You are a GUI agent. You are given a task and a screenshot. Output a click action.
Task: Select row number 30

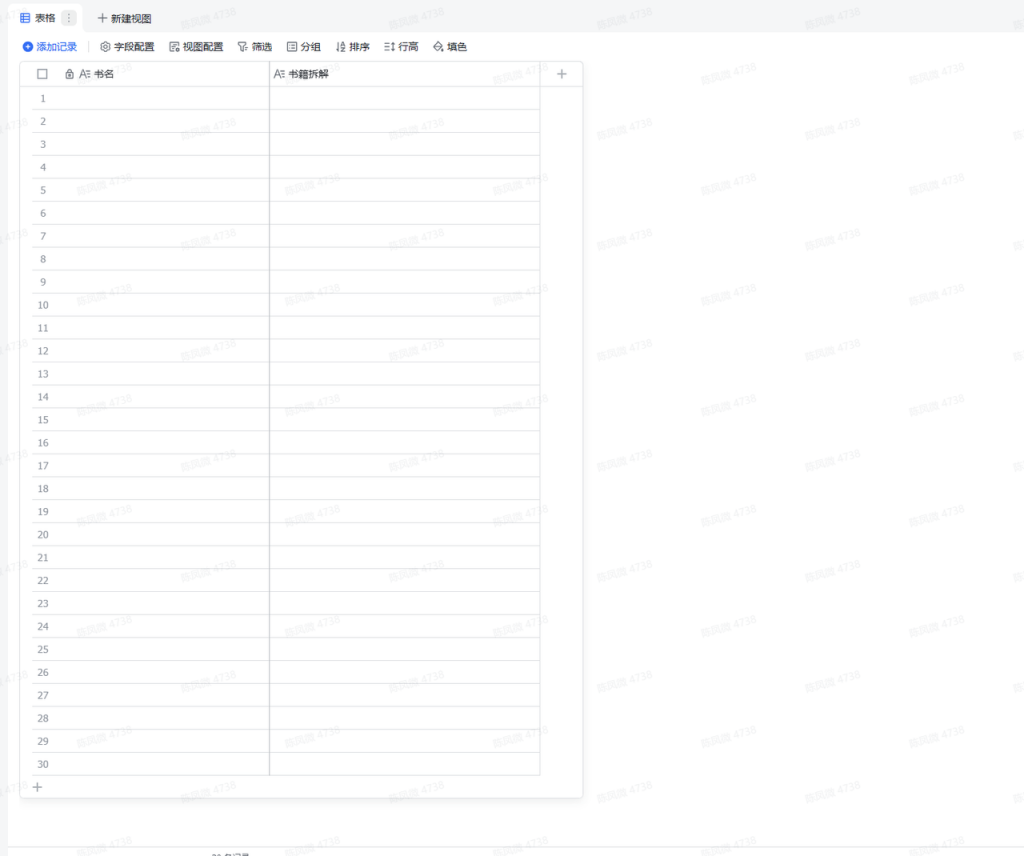pos(43,764)
